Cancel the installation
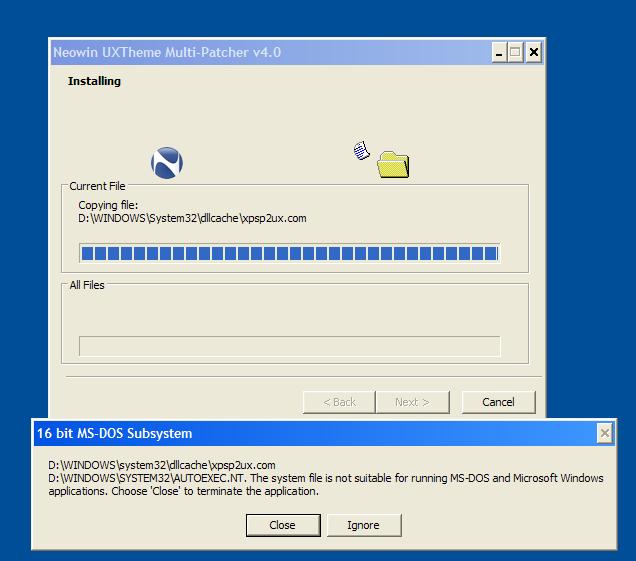The image size is (636, 561). click(x=498, y=402)
